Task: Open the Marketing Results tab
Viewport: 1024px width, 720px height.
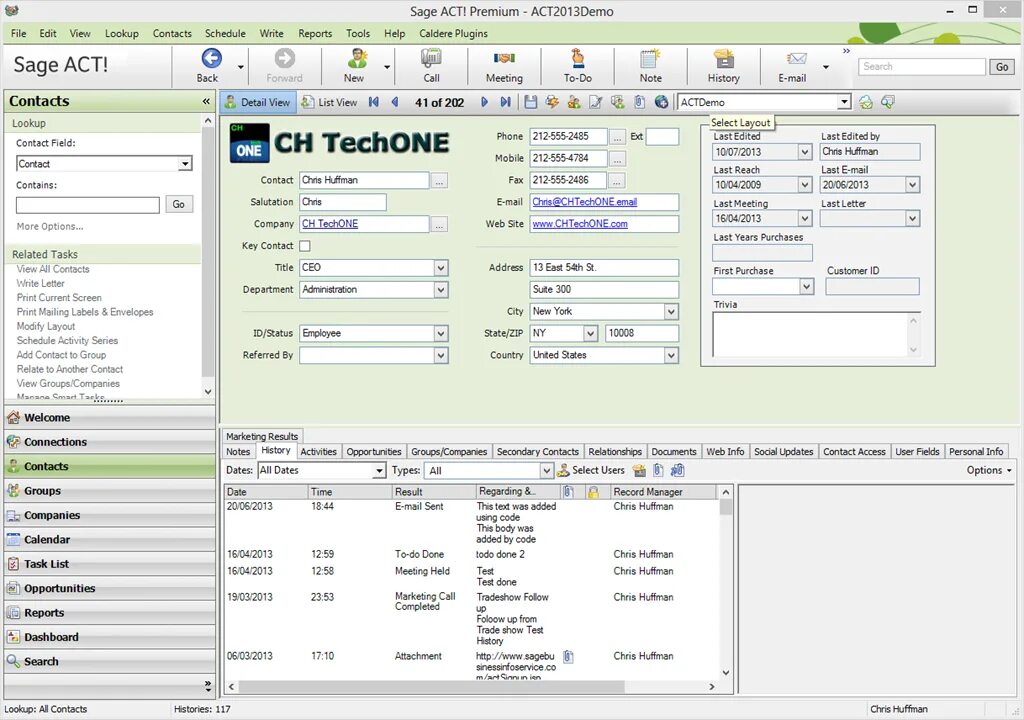Action: pos(262,436)
